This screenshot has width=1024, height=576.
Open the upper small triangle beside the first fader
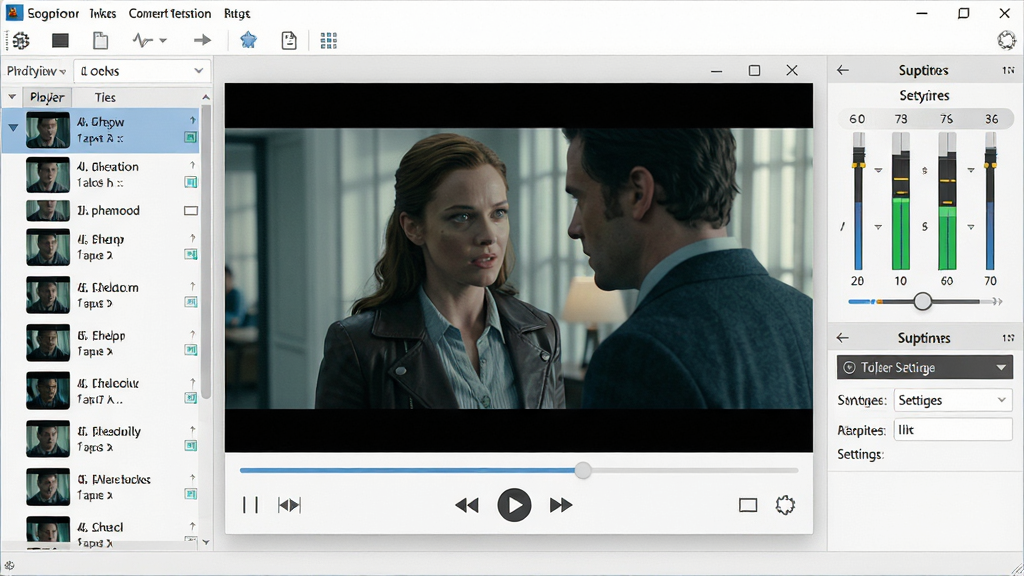pos(878,170)
